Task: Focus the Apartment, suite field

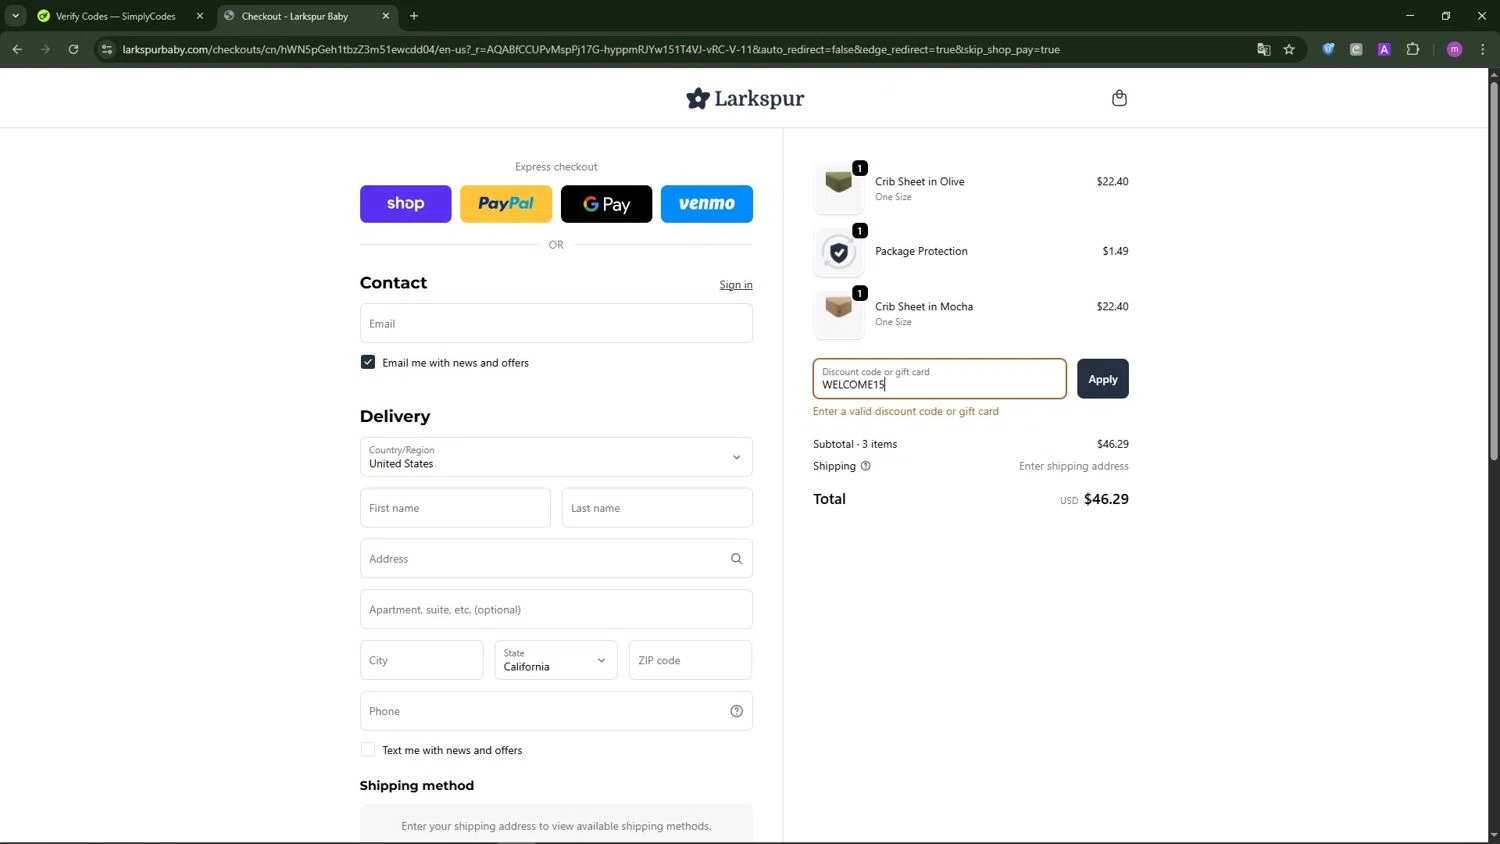Action: click(556, 609)
